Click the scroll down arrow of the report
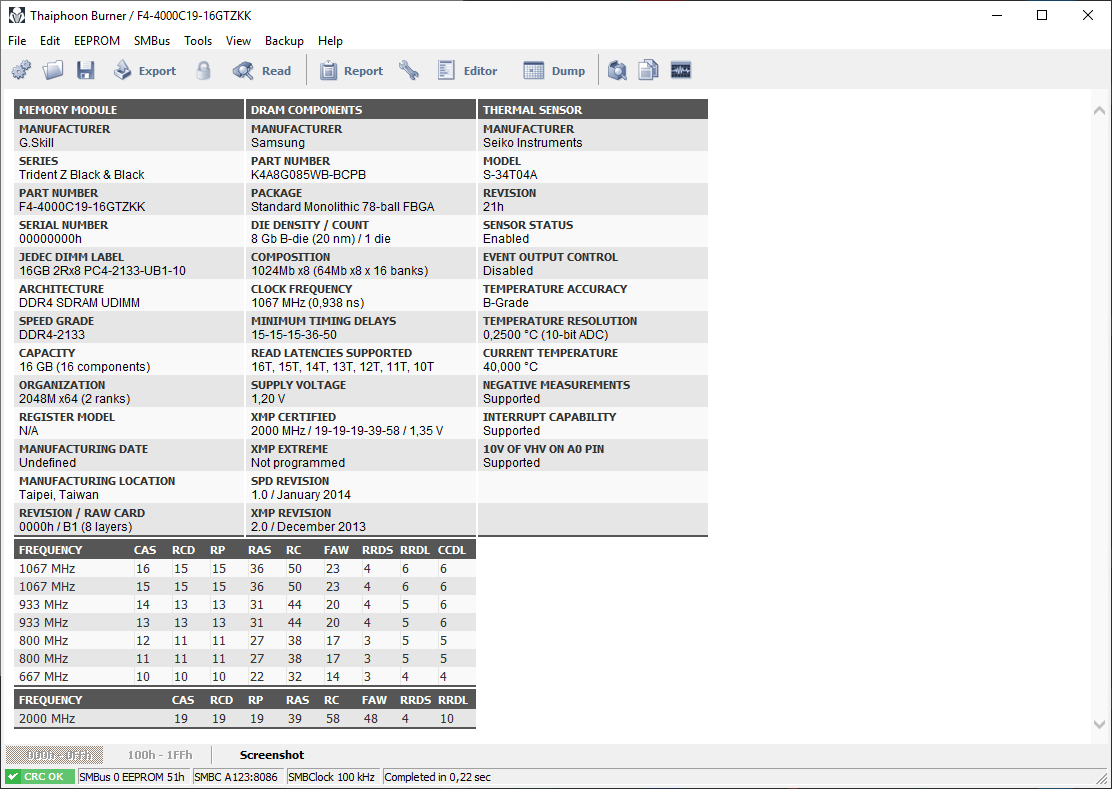The height and width of the screenshot is (789, 1112). pyautogui.click(x=1099, y=724)
